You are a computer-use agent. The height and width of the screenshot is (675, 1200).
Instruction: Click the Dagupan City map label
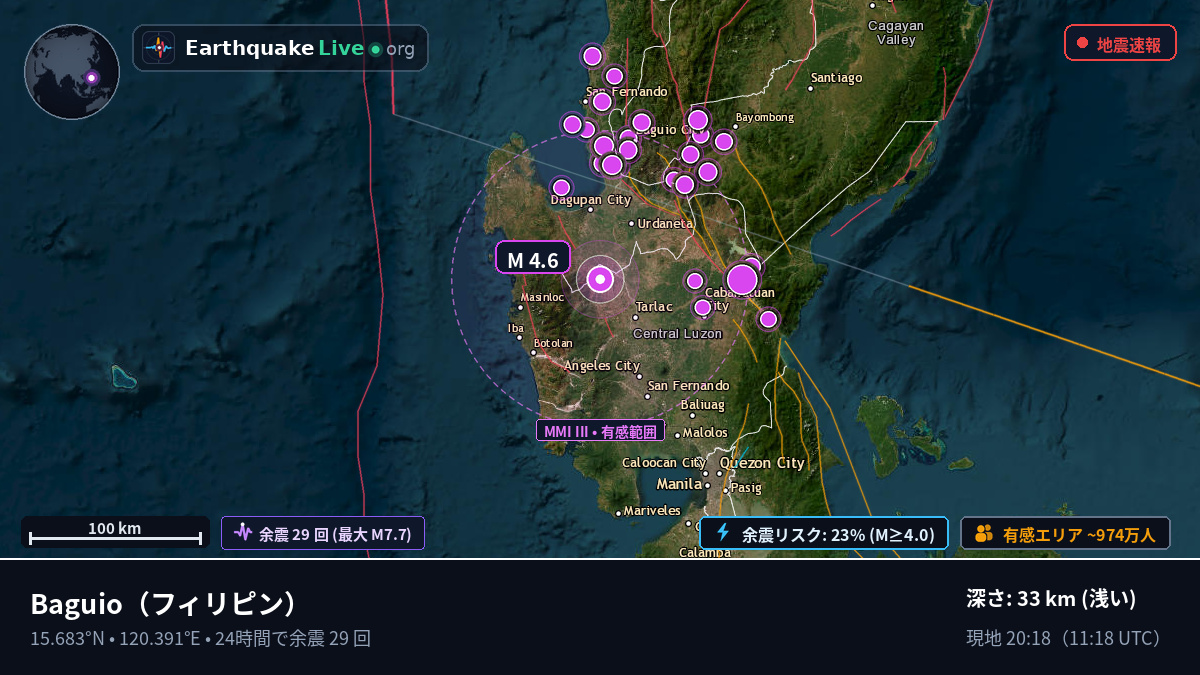(591, 200)
